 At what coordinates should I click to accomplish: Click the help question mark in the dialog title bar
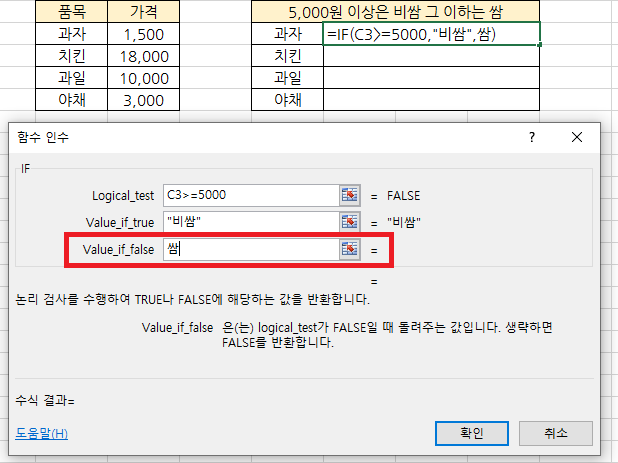(x=532, y=137)
